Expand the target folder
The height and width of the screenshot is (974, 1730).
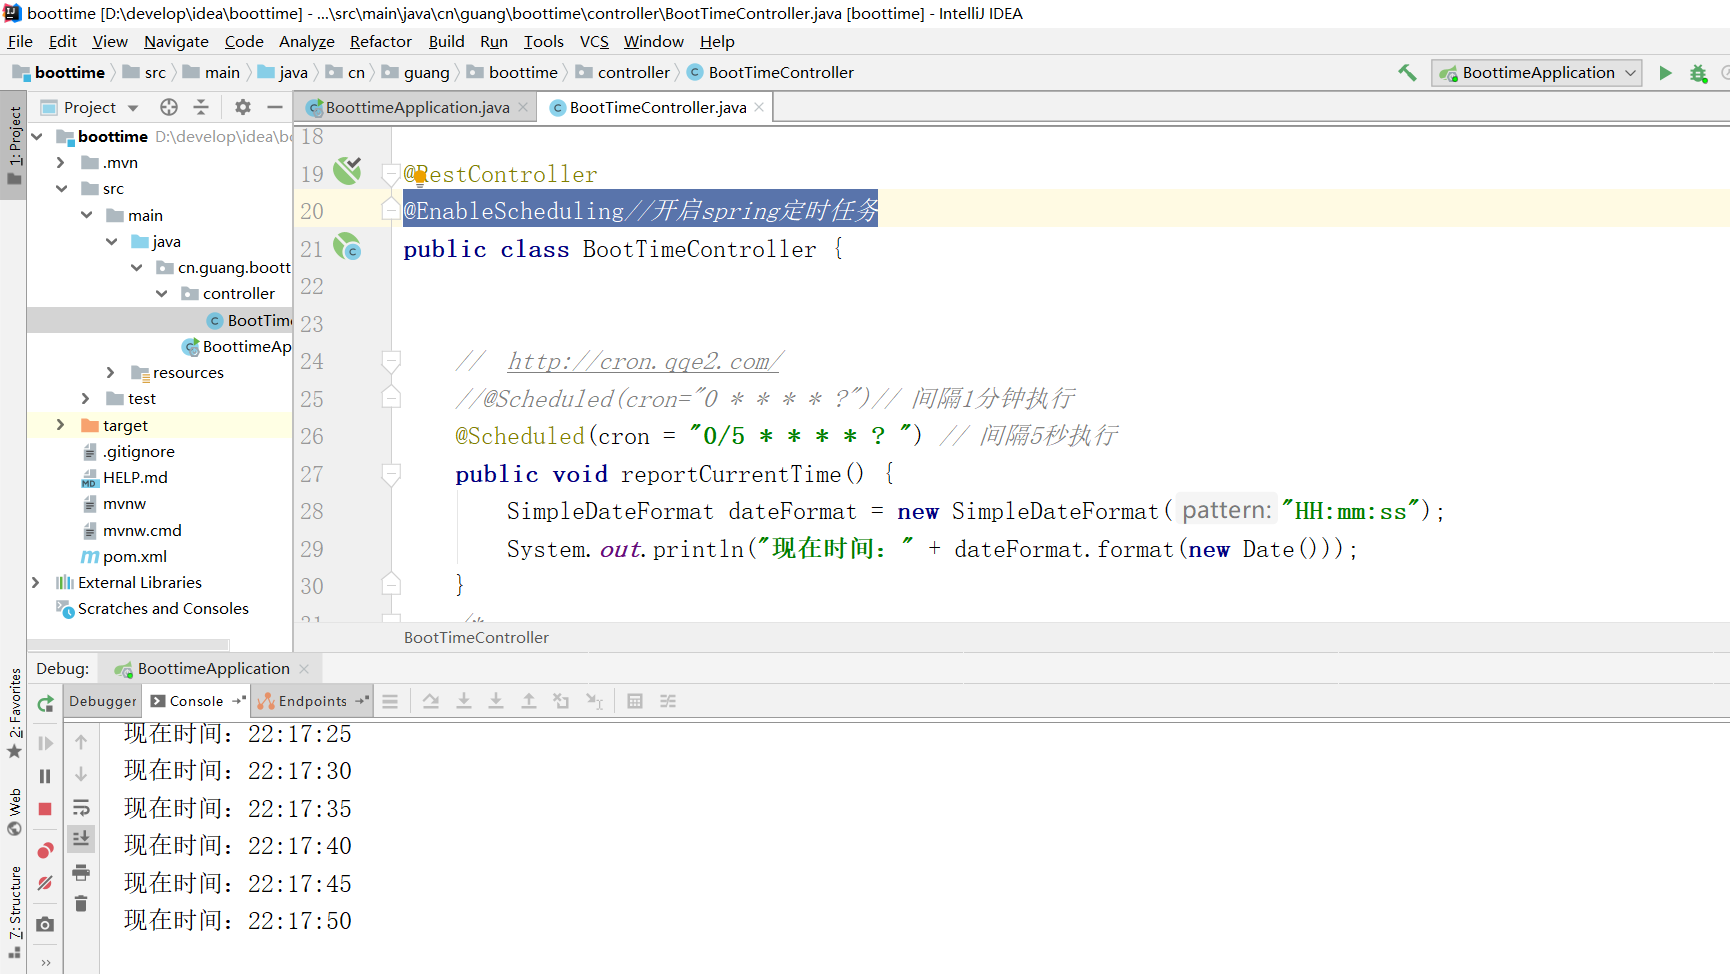[60, 425]
